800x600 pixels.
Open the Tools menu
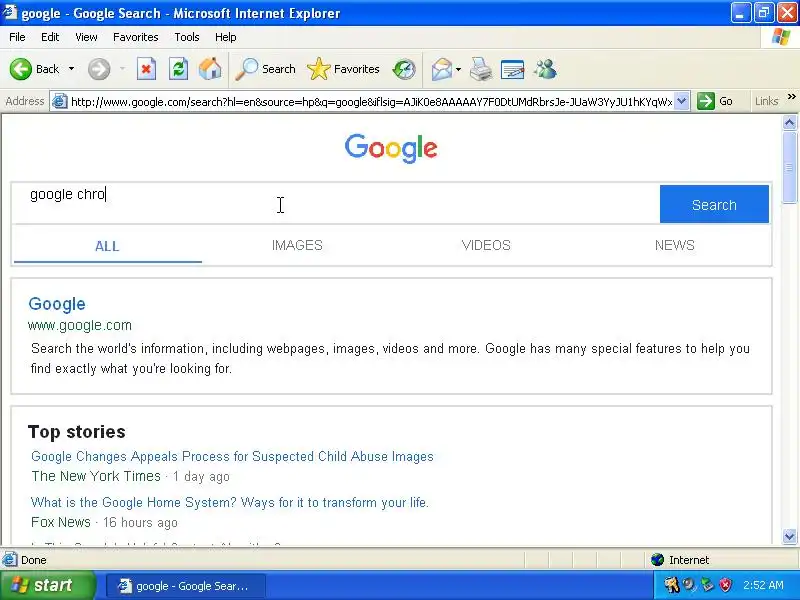[x=187, y=37]
